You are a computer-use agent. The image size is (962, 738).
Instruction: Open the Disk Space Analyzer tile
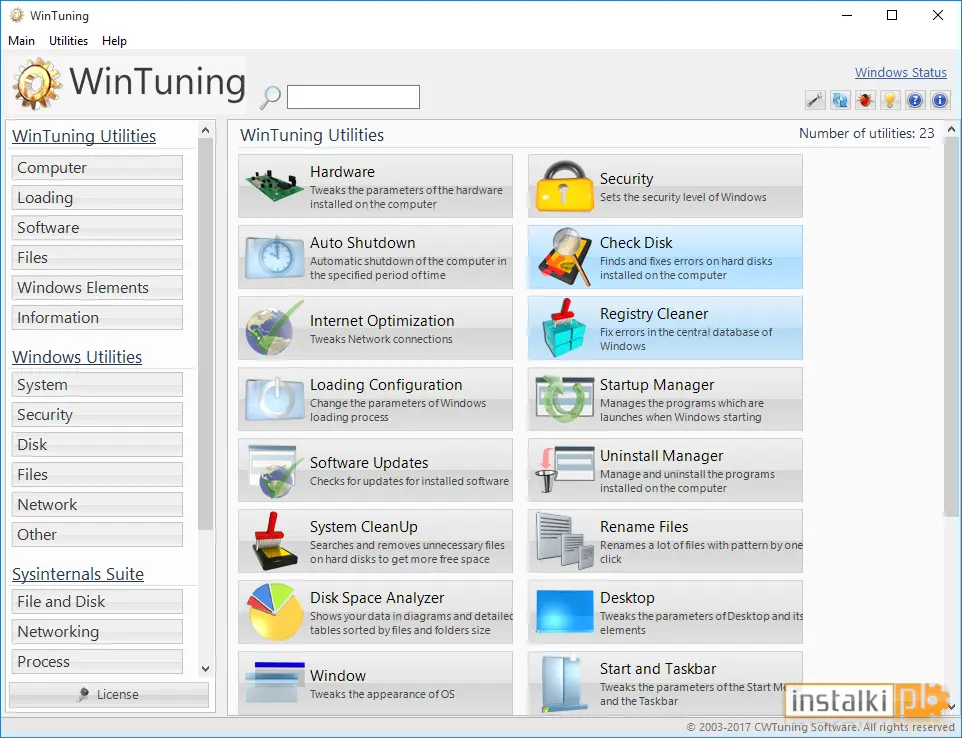(375, 612)
